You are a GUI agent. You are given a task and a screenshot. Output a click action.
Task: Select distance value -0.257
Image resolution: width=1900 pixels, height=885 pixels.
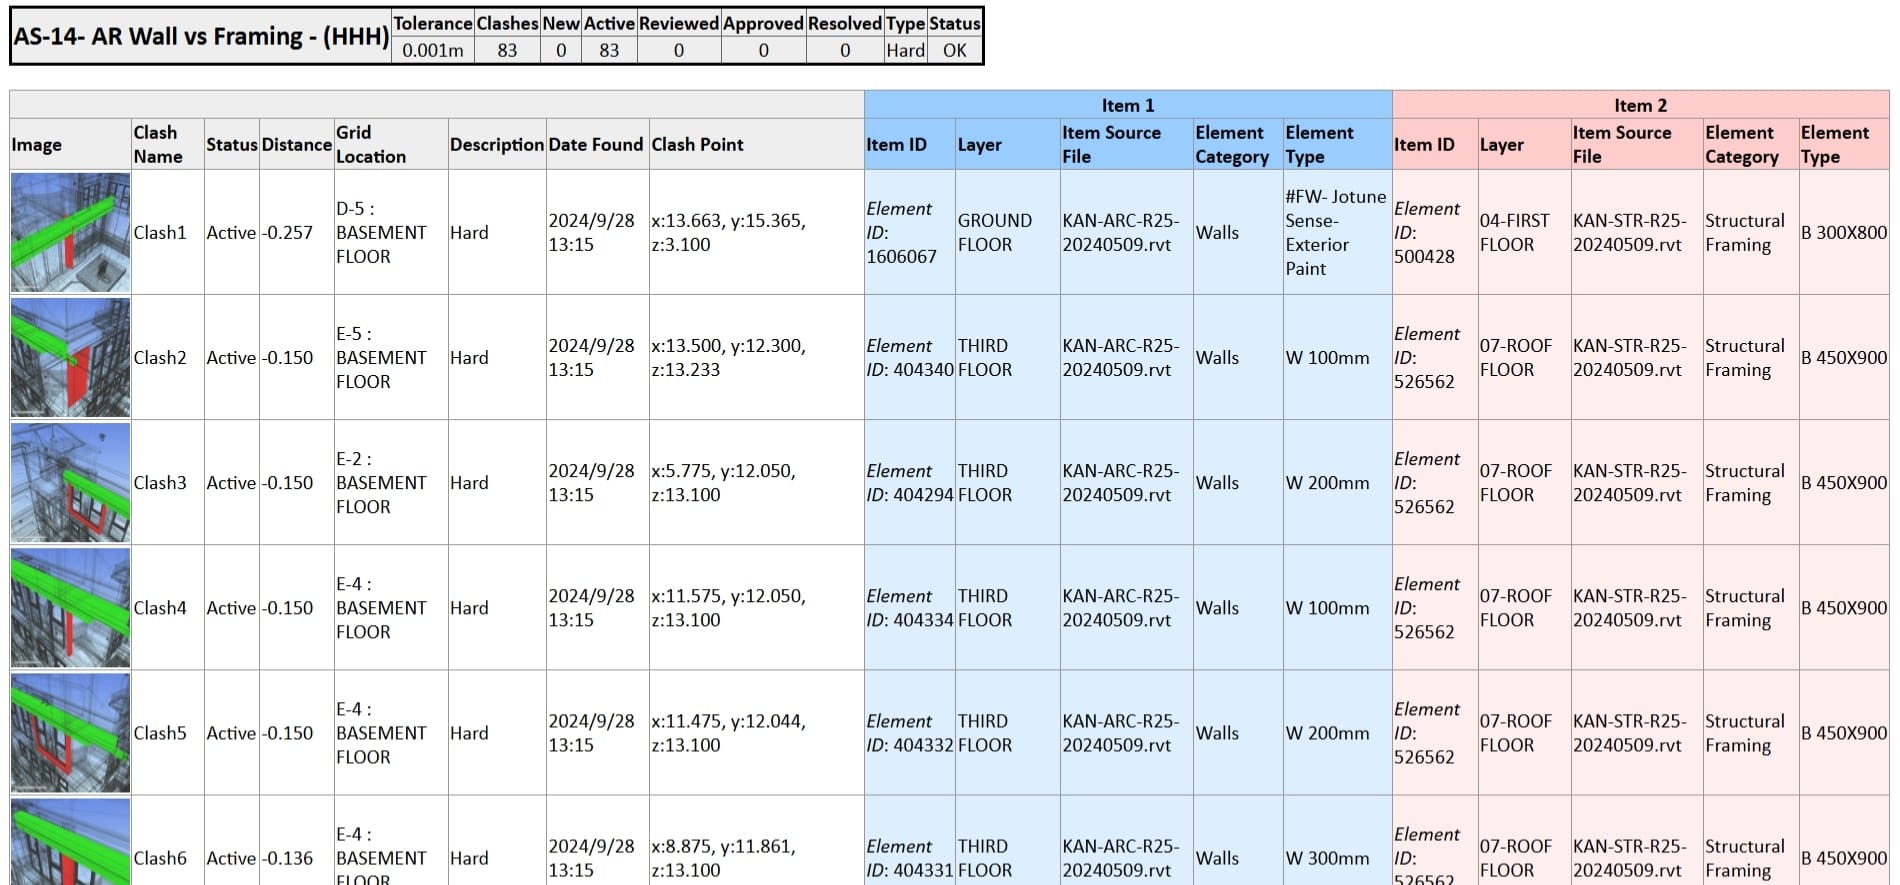coord(288,232)
